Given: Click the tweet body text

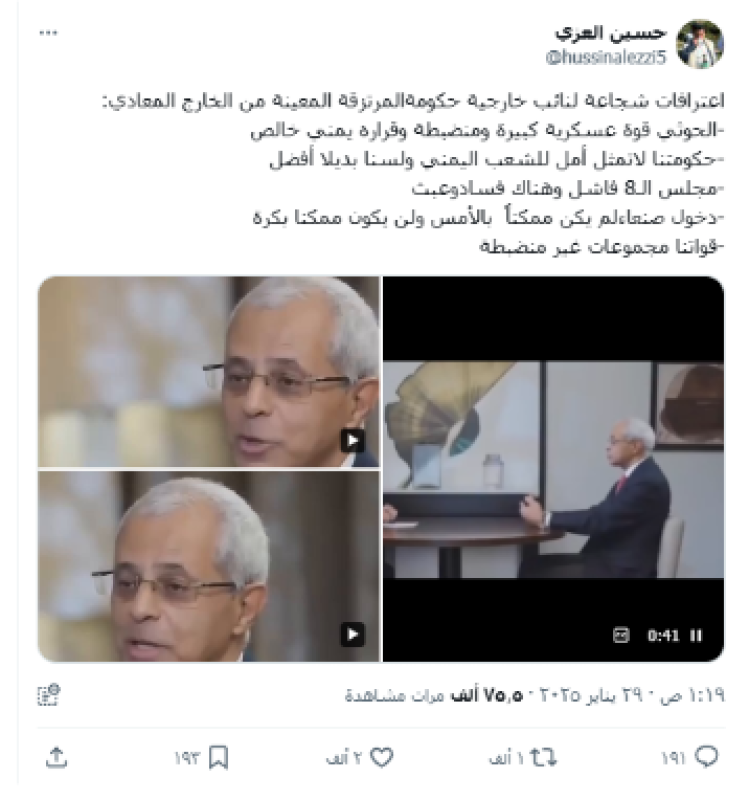Looking at the screenshot, I should tap(413, 174).
